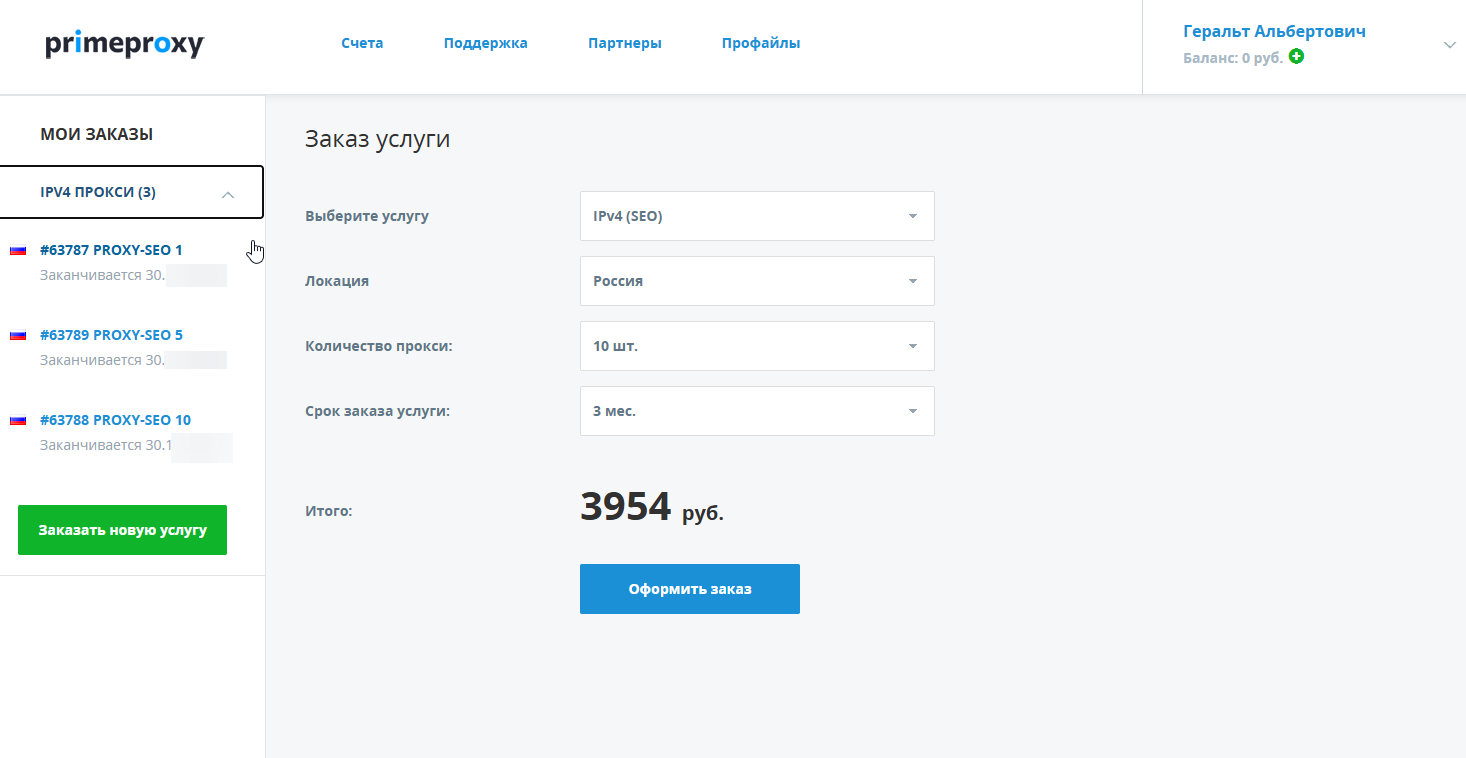Click the user name Геральт Альбертович
The image size is (1466, 758).
(1274, 31)
